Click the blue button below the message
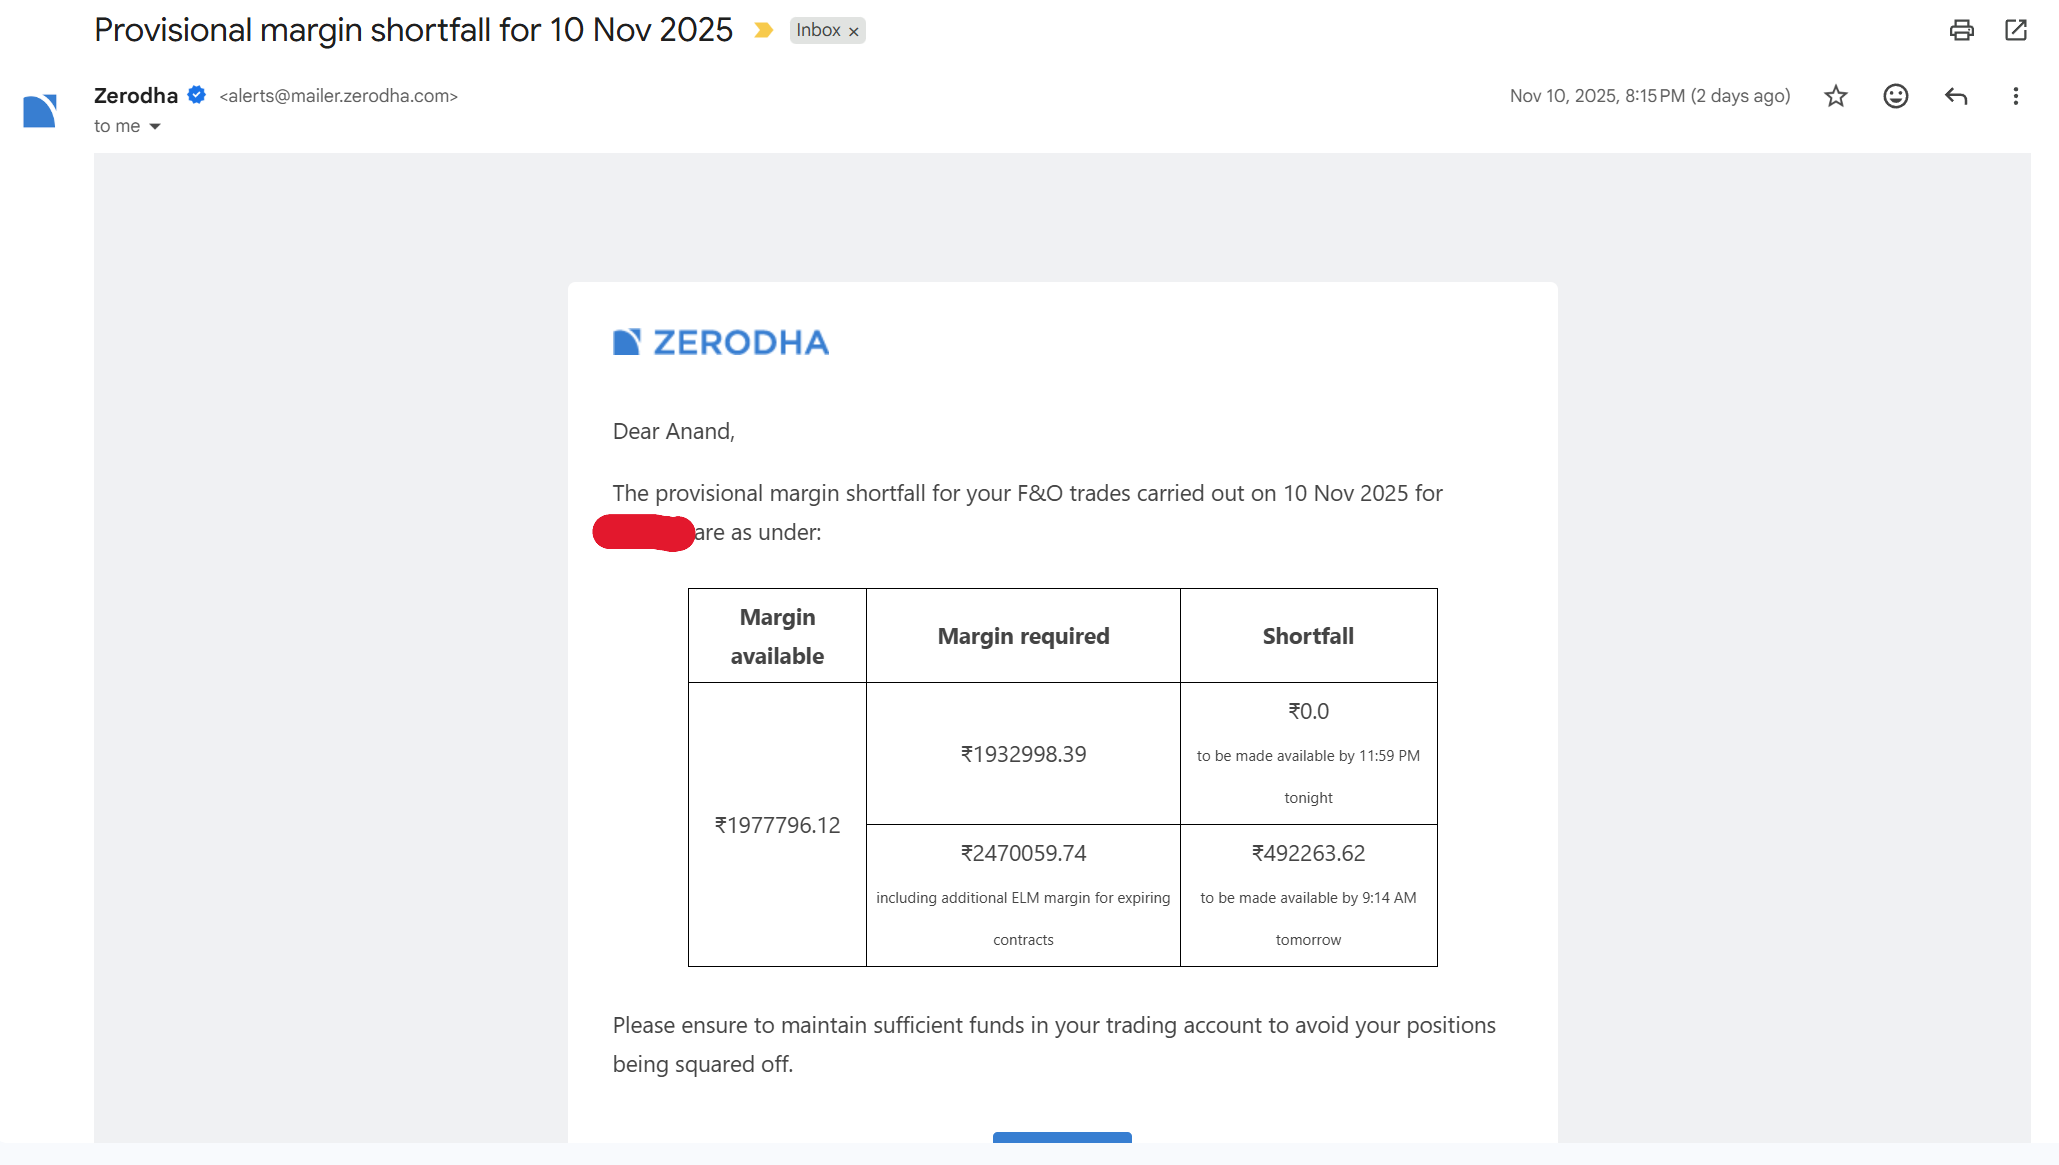Viewport: 2059px width, 1165px height. (x=1062, y=1137)
